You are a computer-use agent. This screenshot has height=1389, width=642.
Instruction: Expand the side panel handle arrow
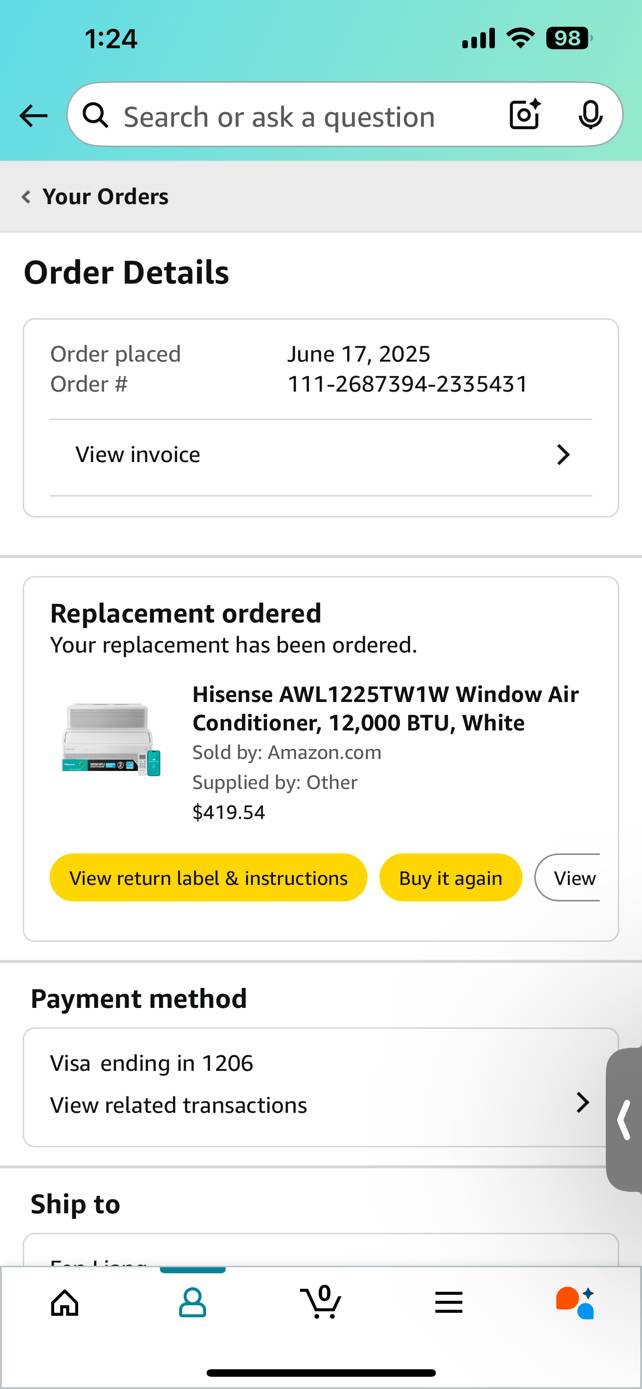click(624, 1119)
